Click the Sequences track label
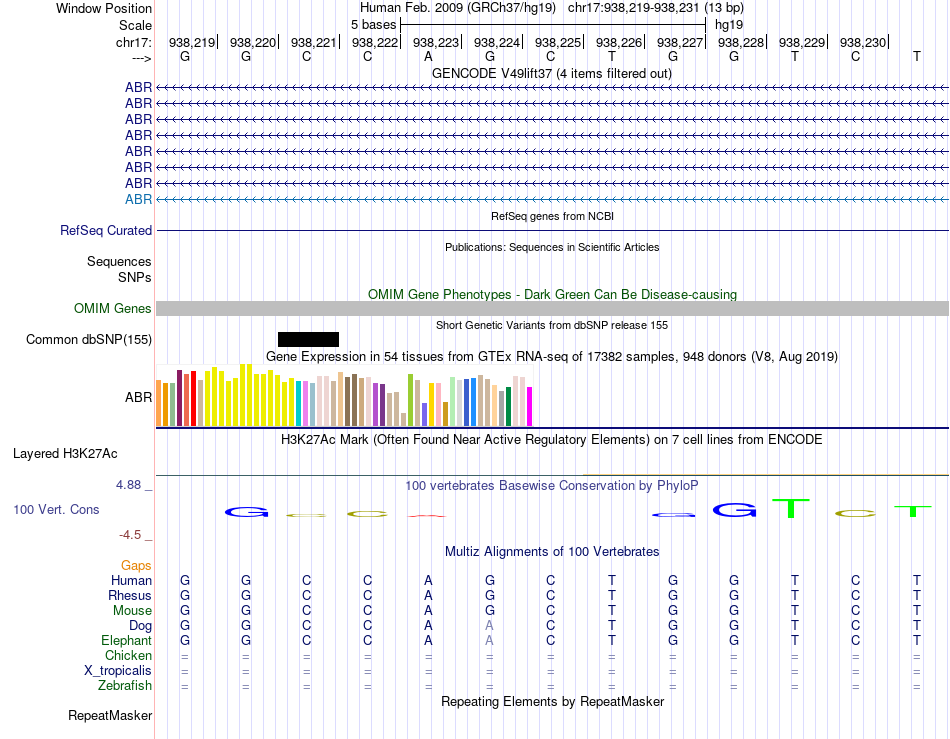 (119, 262)
